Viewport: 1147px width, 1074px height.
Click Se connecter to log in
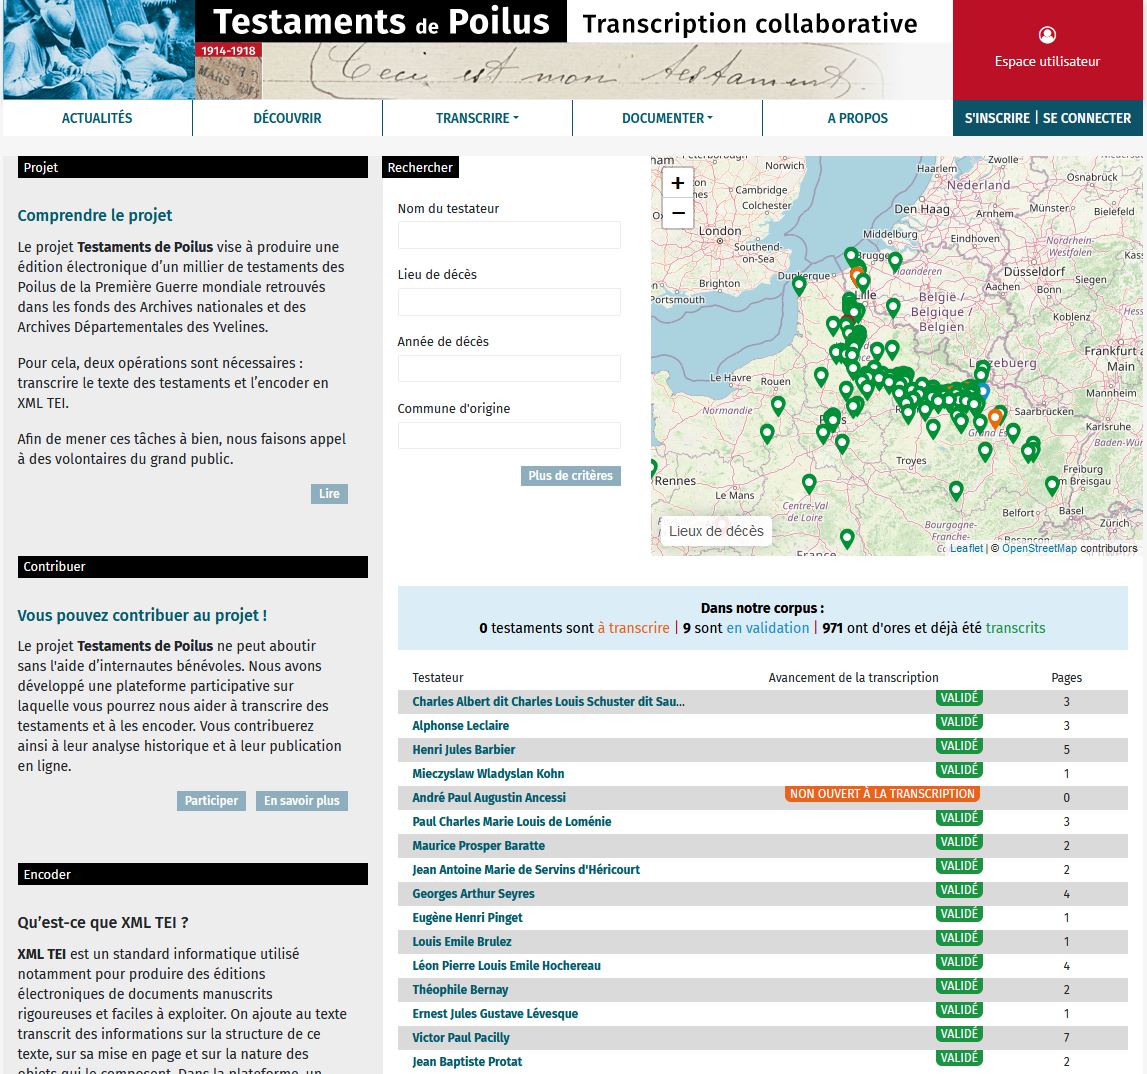(x=1086, y=118)
